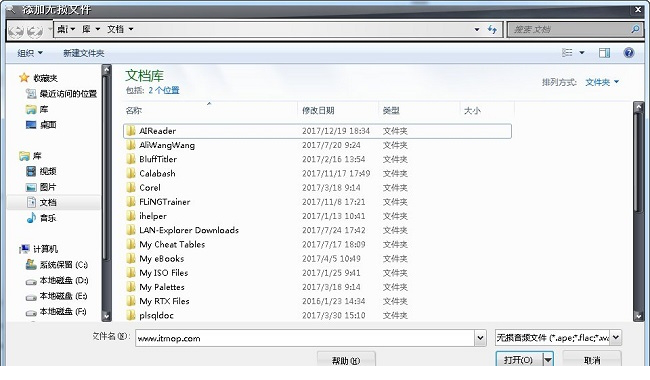Click the AIReader folder icon
The width and height of the screenshot is (650, 380).
pos(131,131)
